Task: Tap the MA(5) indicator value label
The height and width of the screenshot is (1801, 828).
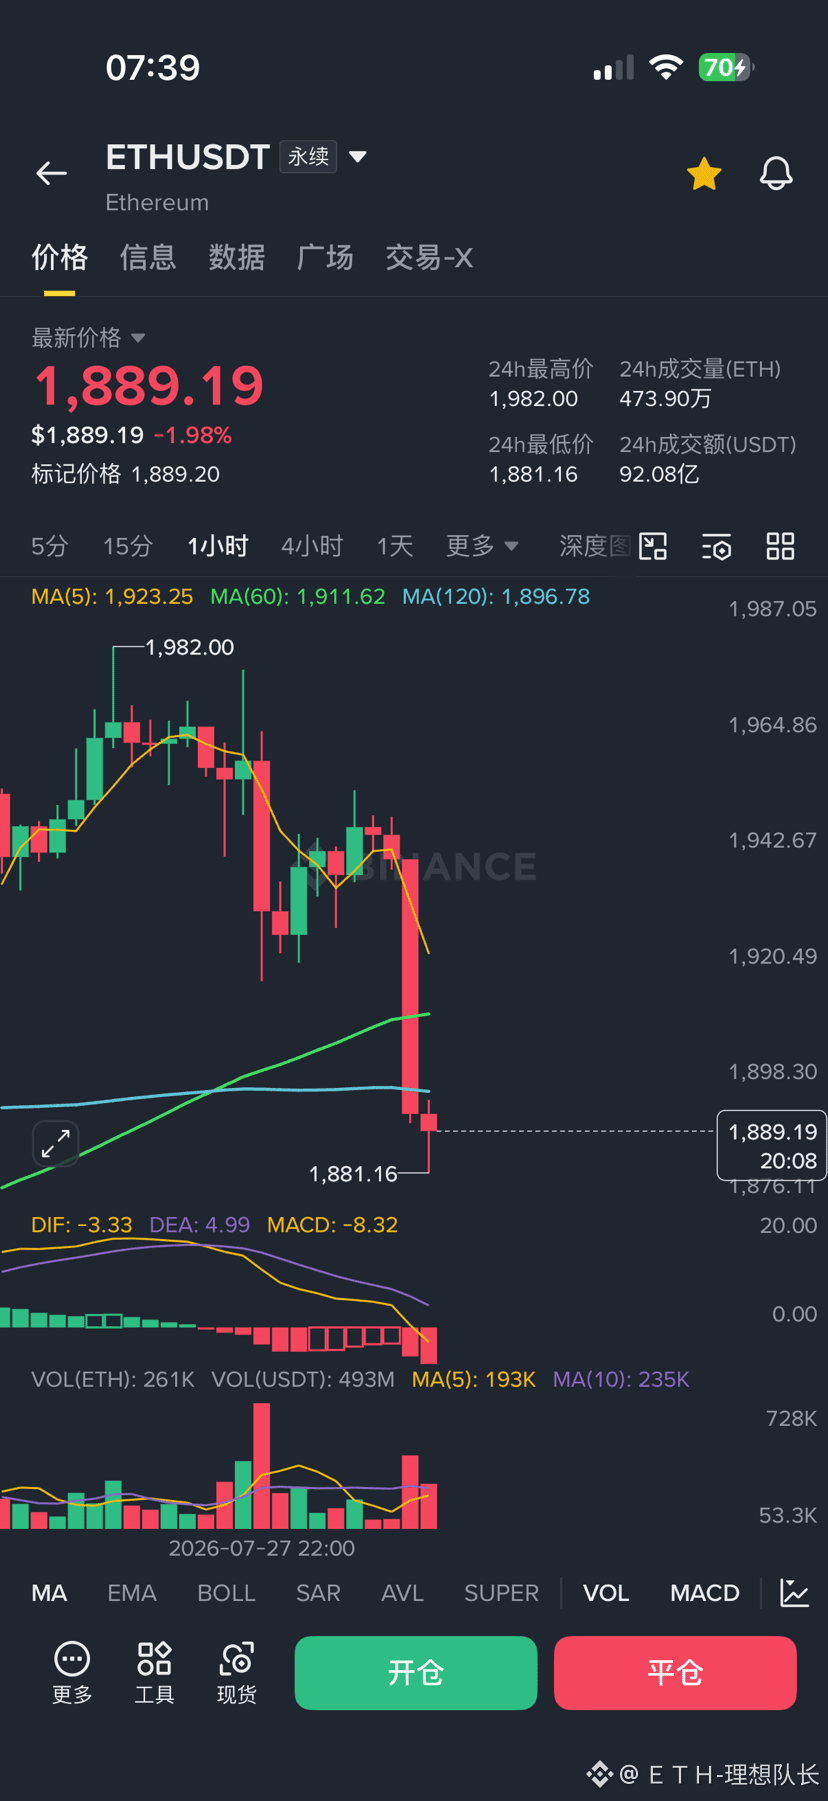Action: coord(112,597)
